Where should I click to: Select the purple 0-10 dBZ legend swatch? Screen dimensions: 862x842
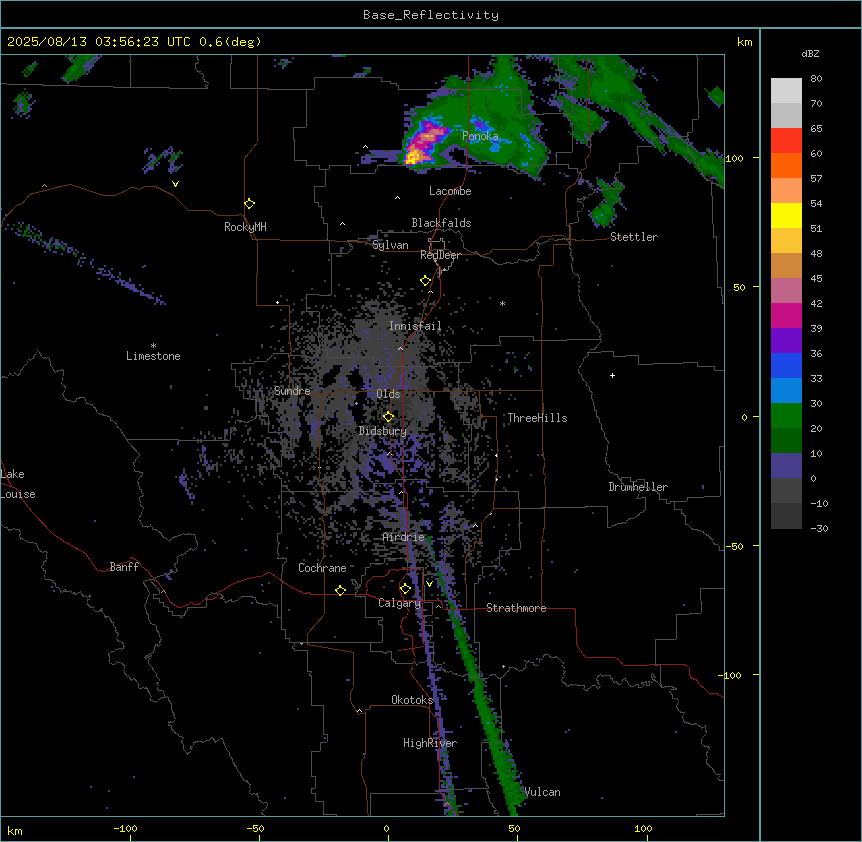pos(786,466)
